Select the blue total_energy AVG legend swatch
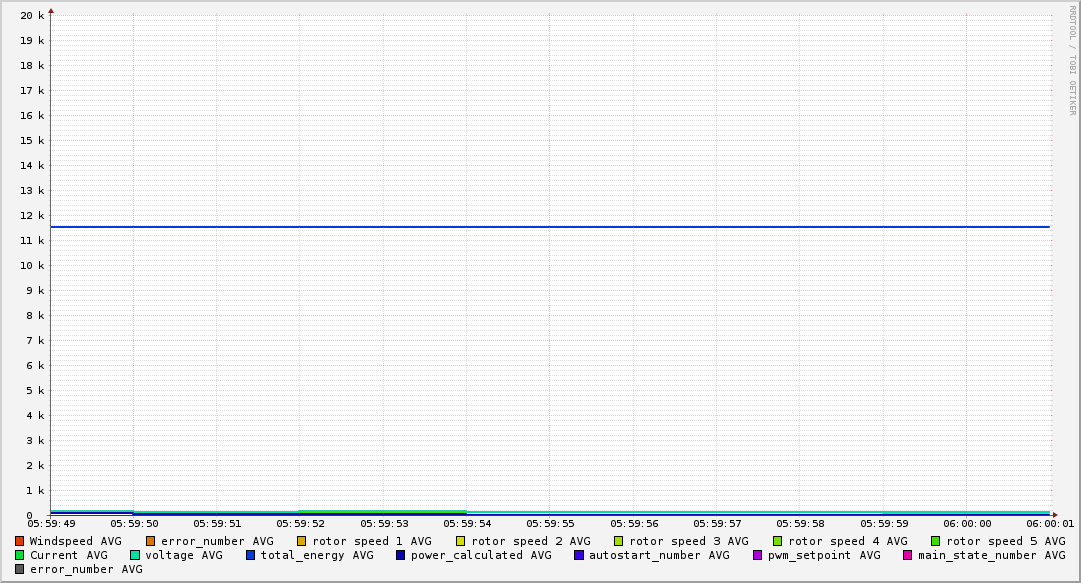This screenshot has width=1081, height=583. (x=251, y=555)
